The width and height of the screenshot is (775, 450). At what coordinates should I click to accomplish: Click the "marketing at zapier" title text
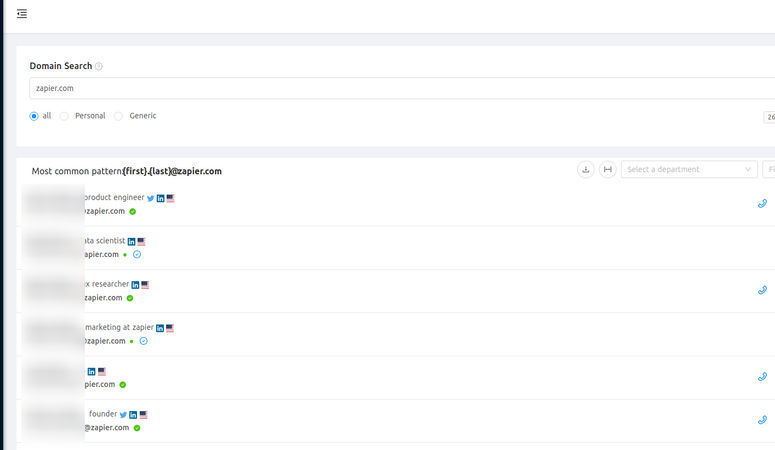point(119,327)
